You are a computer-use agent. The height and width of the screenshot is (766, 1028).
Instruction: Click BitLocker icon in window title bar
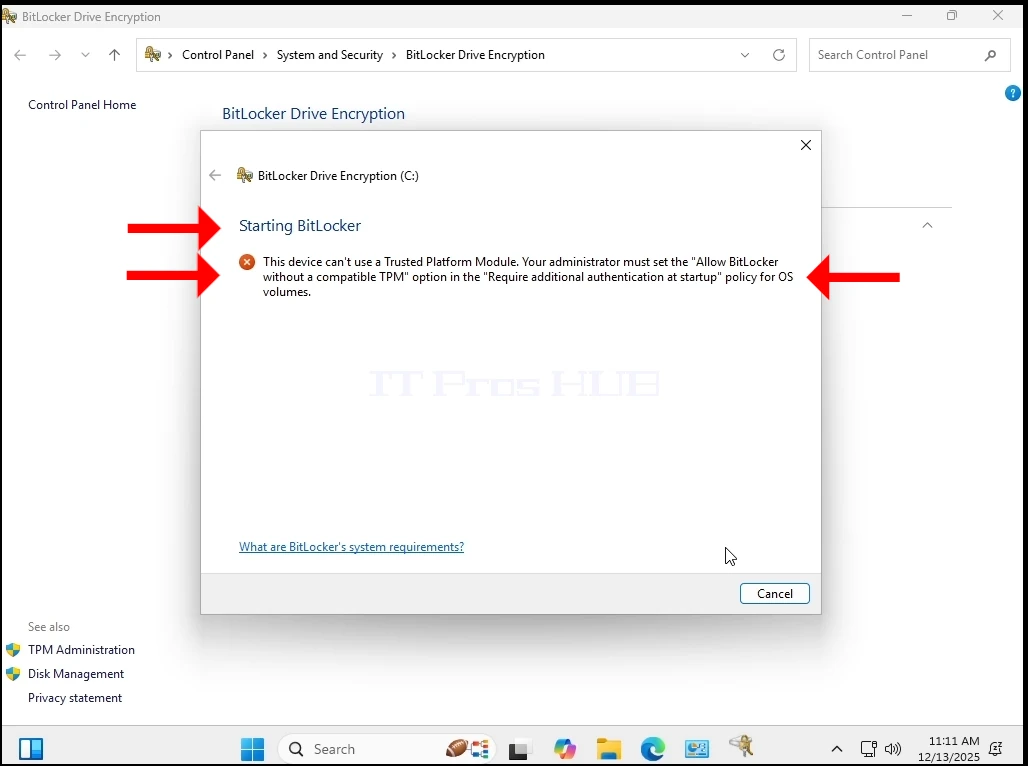(9, 16)
